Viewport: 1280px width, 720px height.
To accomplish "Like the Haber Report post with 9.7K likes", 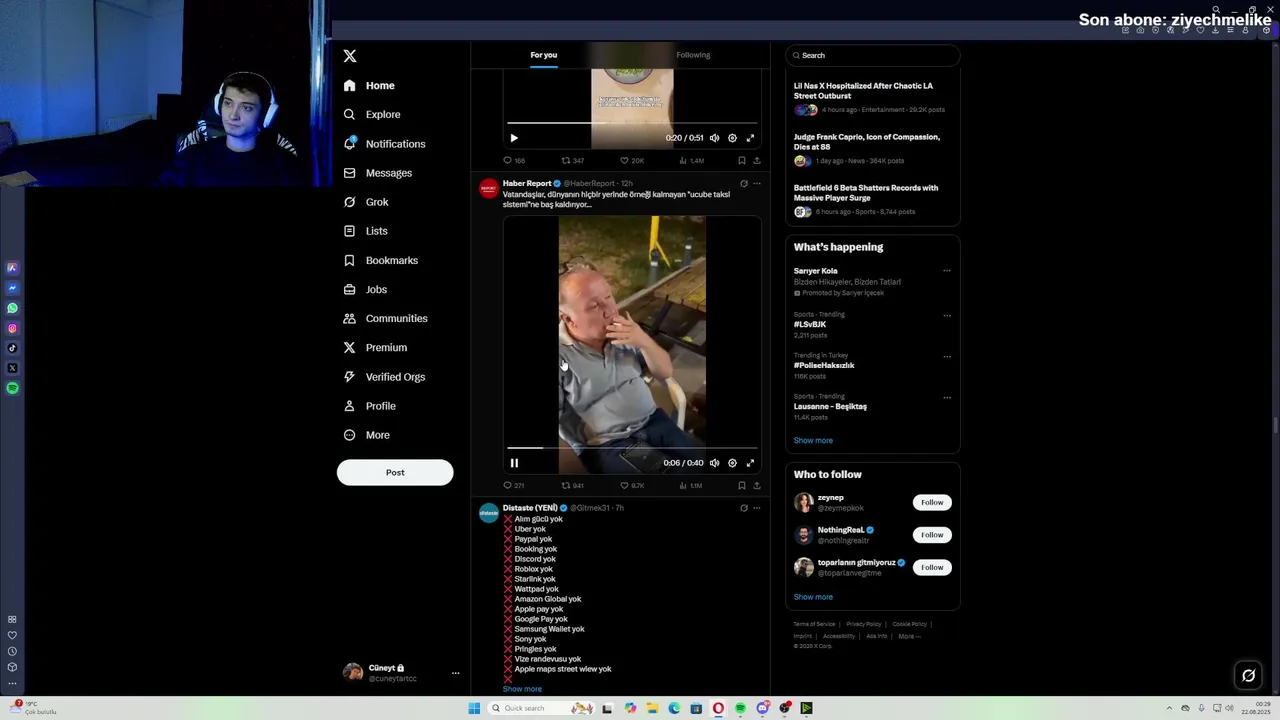I will (x=631, y=485).
